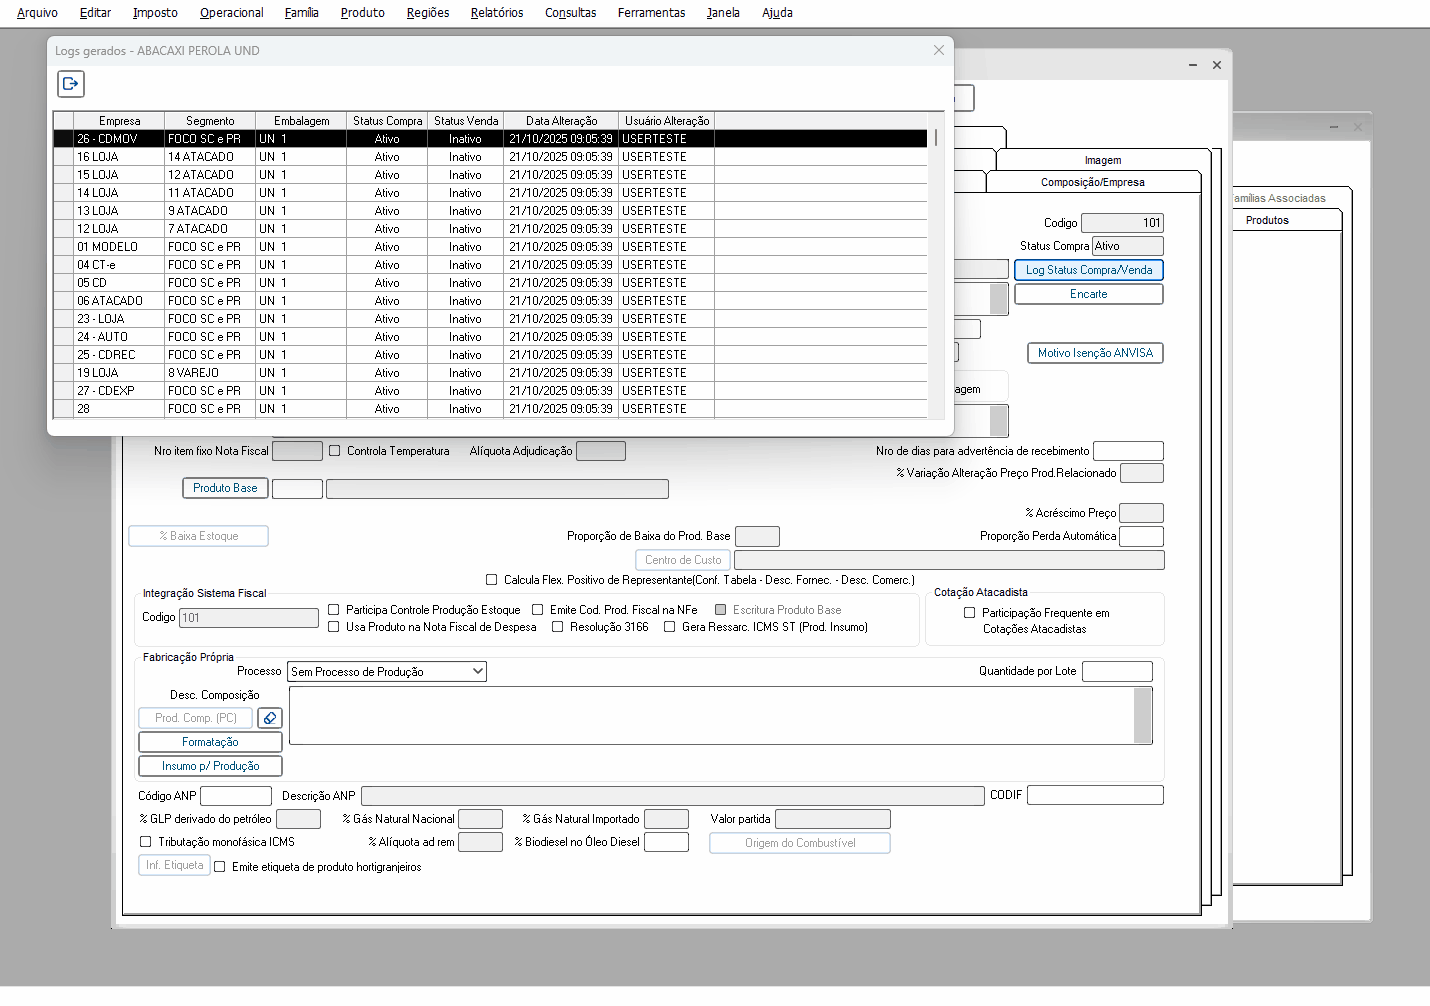
Task: Toggle Emite Cod. Prod. Fiscal na NFe
Action: 538,609
